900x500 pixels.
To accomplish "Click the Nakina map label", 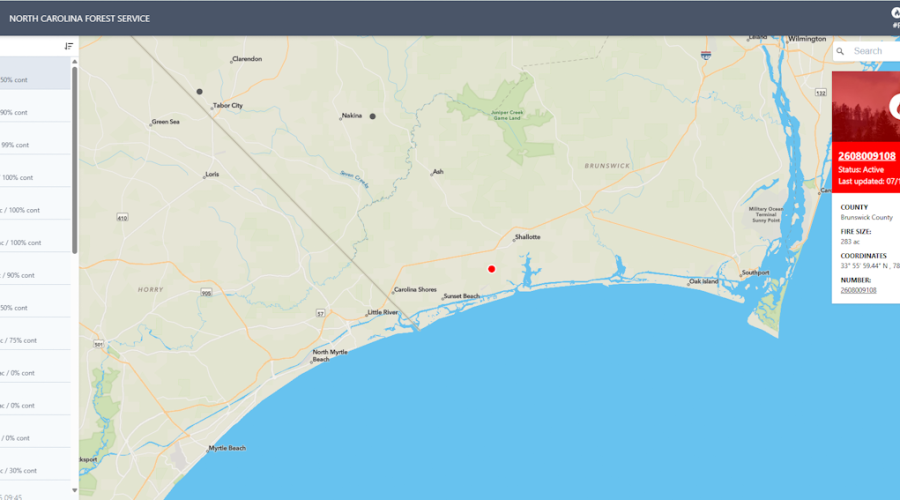I will pyautogui.click(x=352, y=116).
